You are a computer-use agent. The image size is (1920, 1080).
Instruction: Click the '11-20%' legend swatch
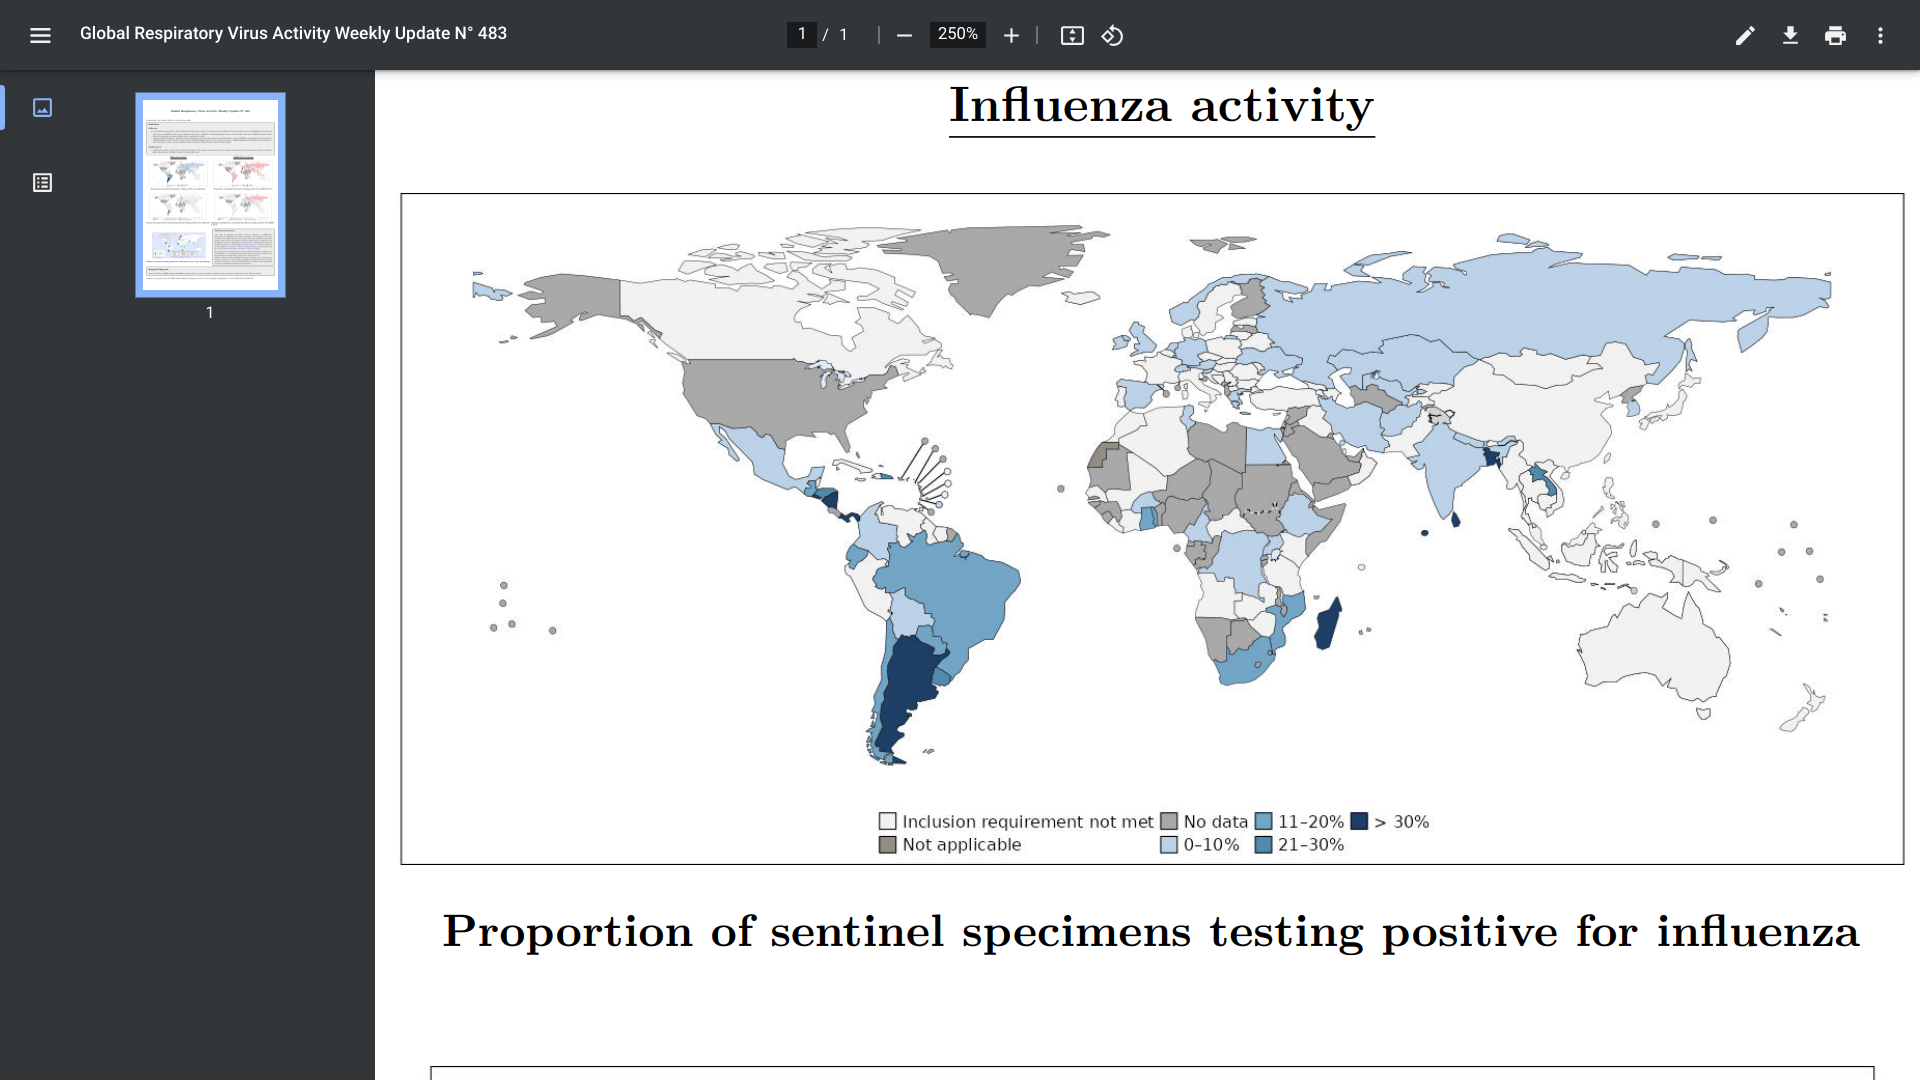[1263, 821]
